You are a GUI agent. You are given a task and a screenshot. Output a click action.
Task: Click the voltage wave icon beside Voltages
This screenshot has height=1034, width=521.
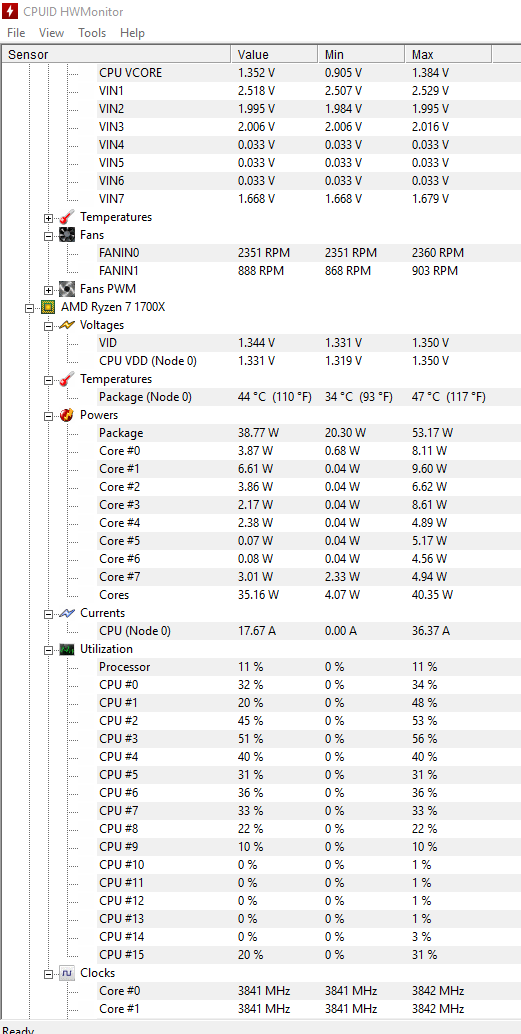click(x=67, y=324)
